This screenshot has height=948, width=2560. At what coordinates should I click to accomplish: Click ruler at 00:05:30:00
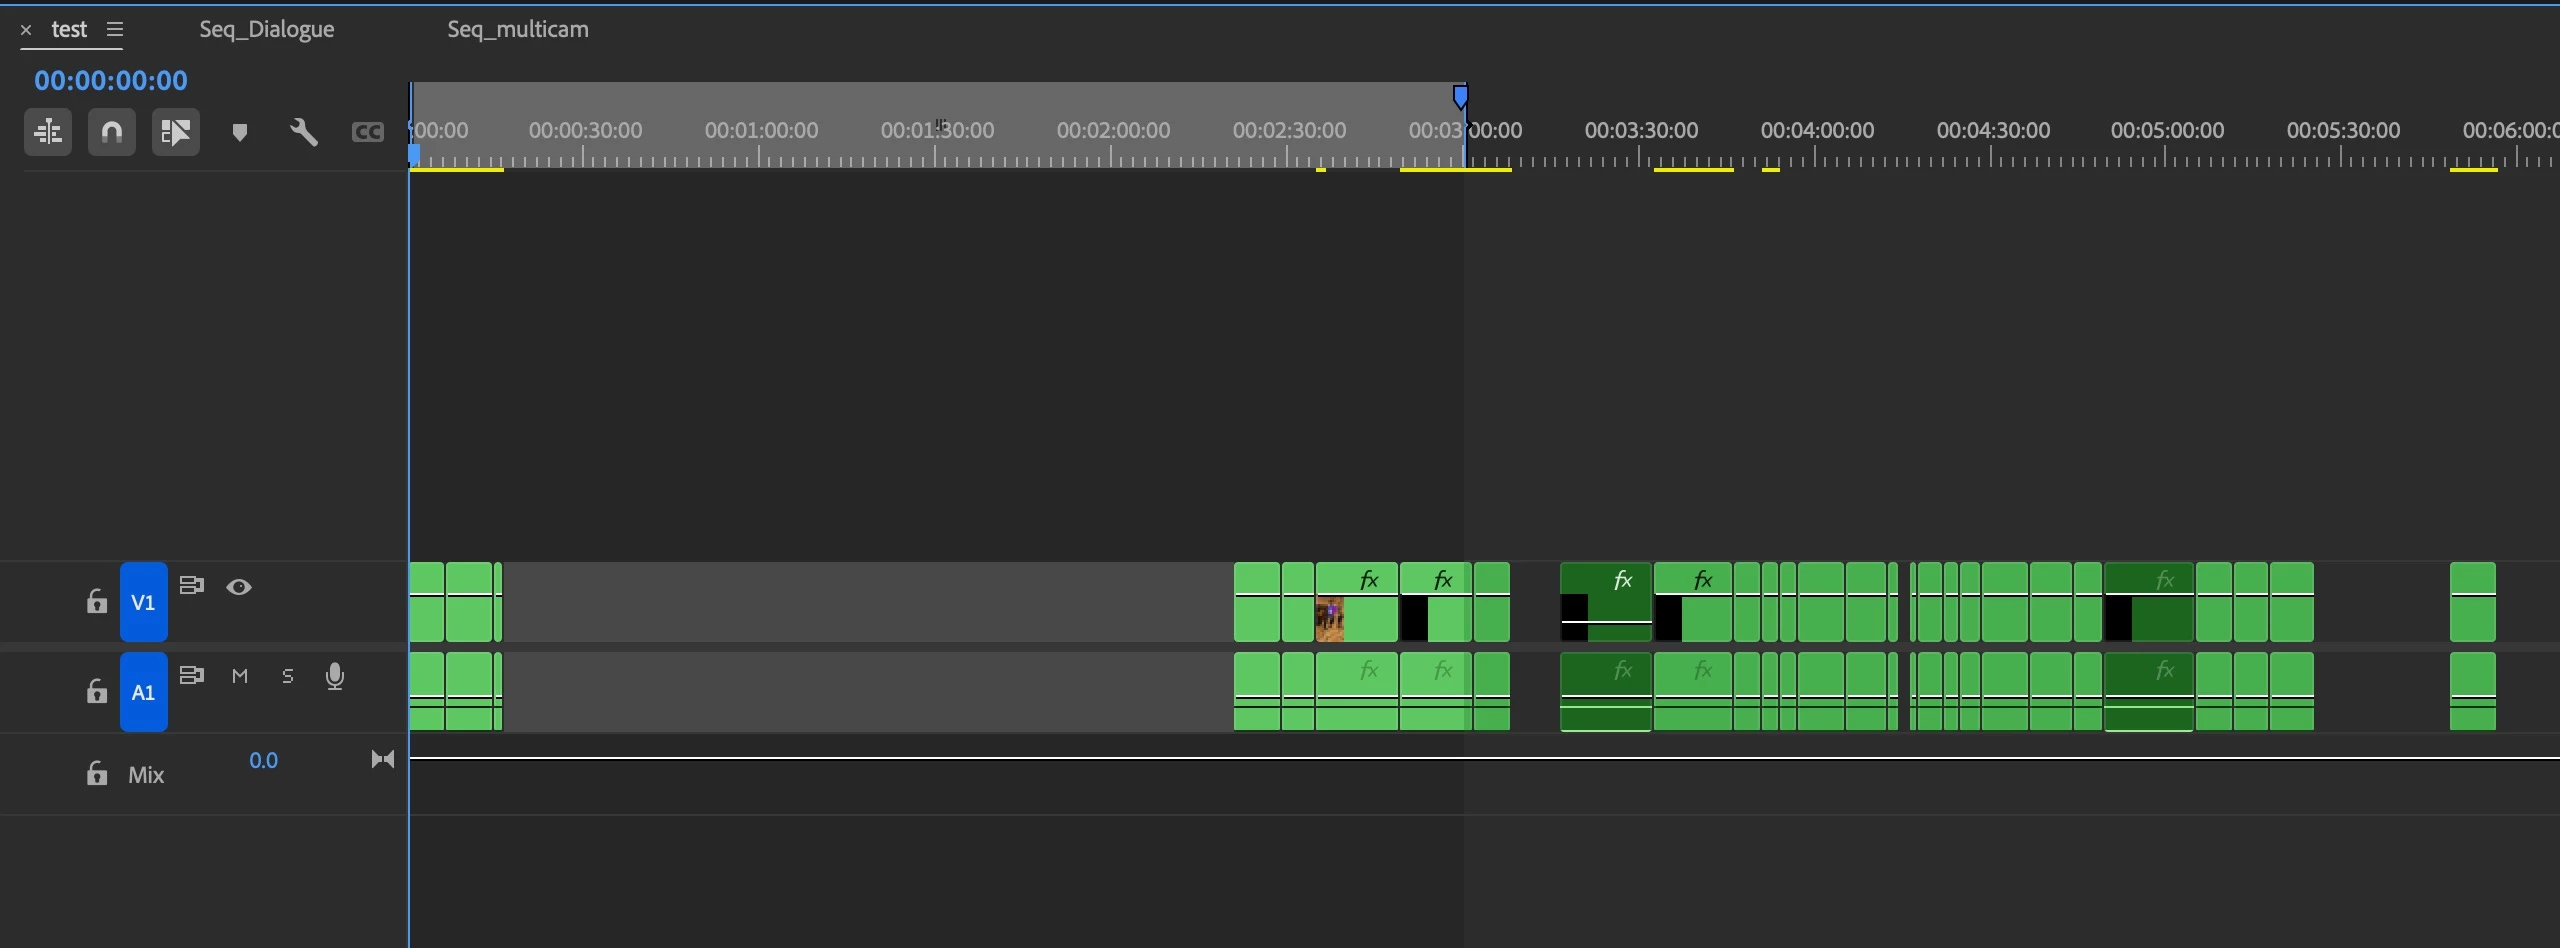tap(2343, 131)
